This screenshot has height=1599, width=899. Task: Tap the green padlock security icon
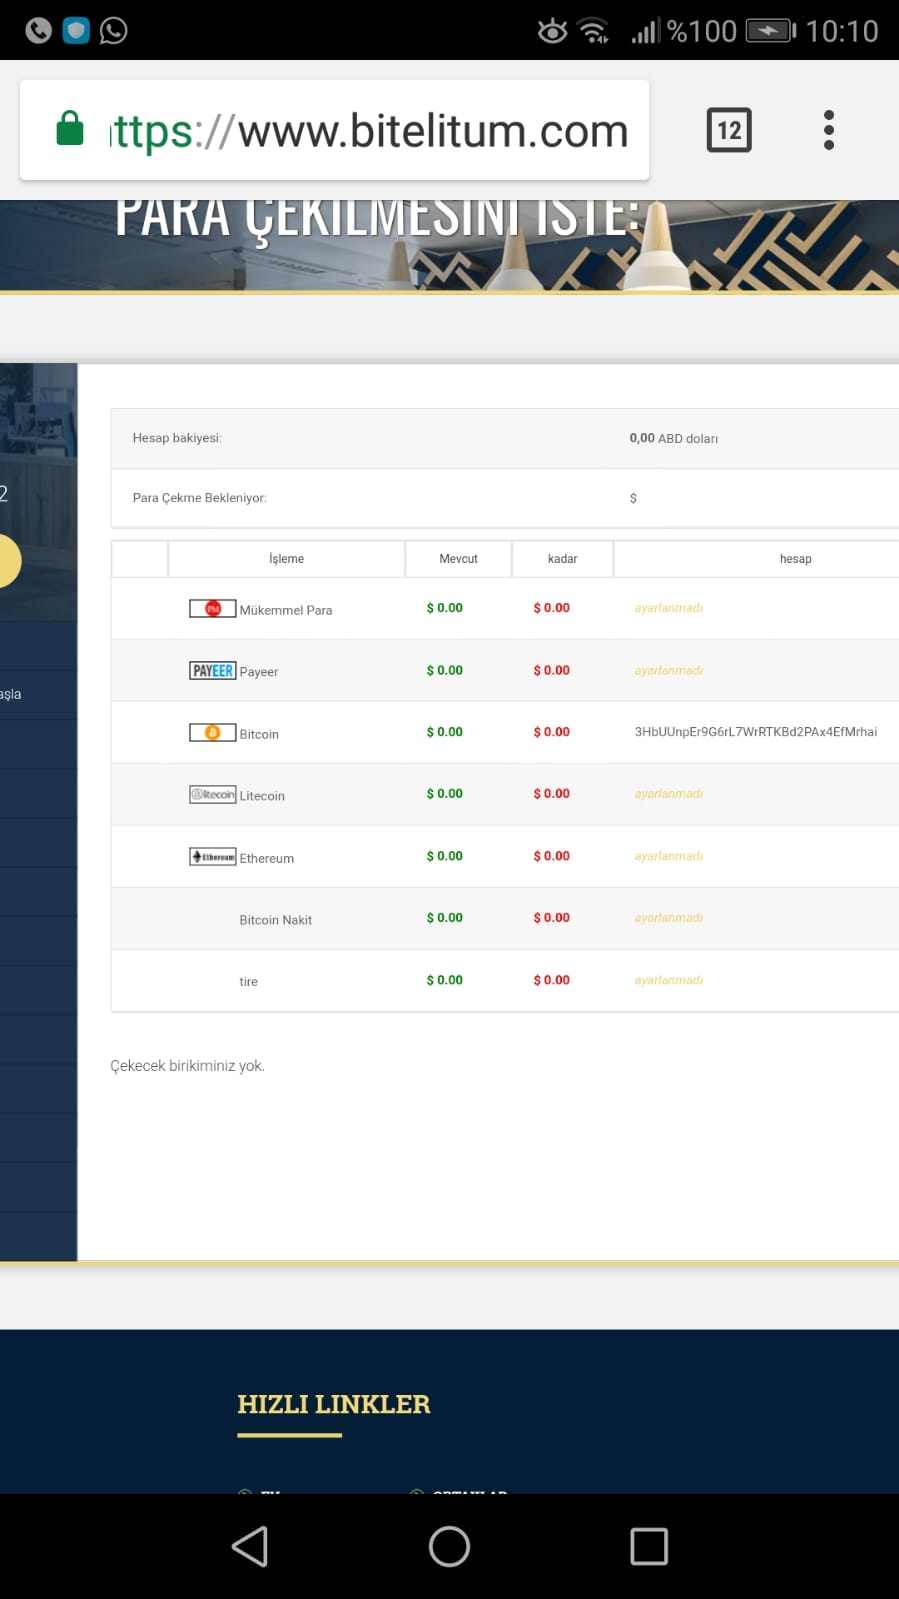click(70, 129)
